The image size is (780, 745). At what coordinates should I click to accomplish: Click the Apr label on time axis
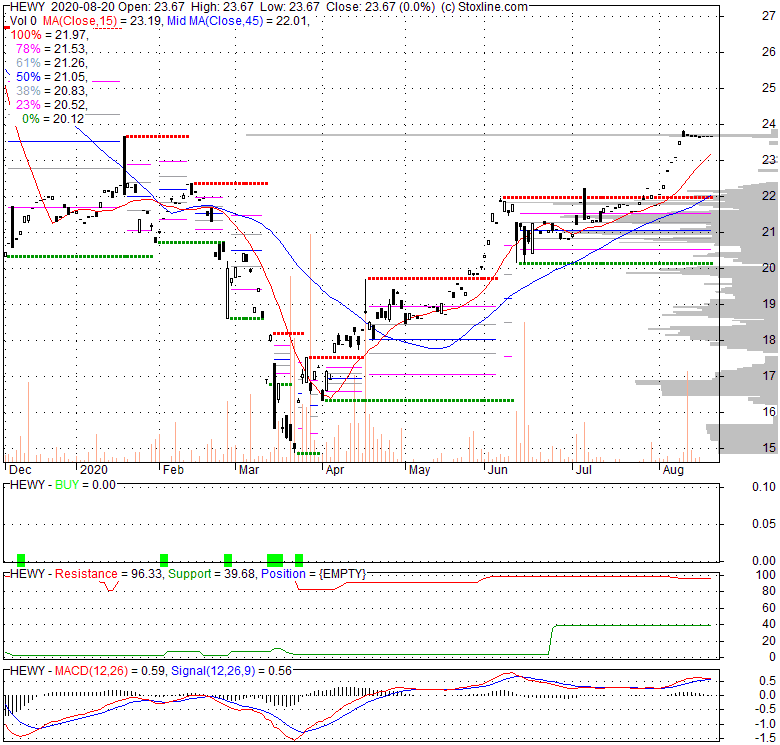(335, 470)
